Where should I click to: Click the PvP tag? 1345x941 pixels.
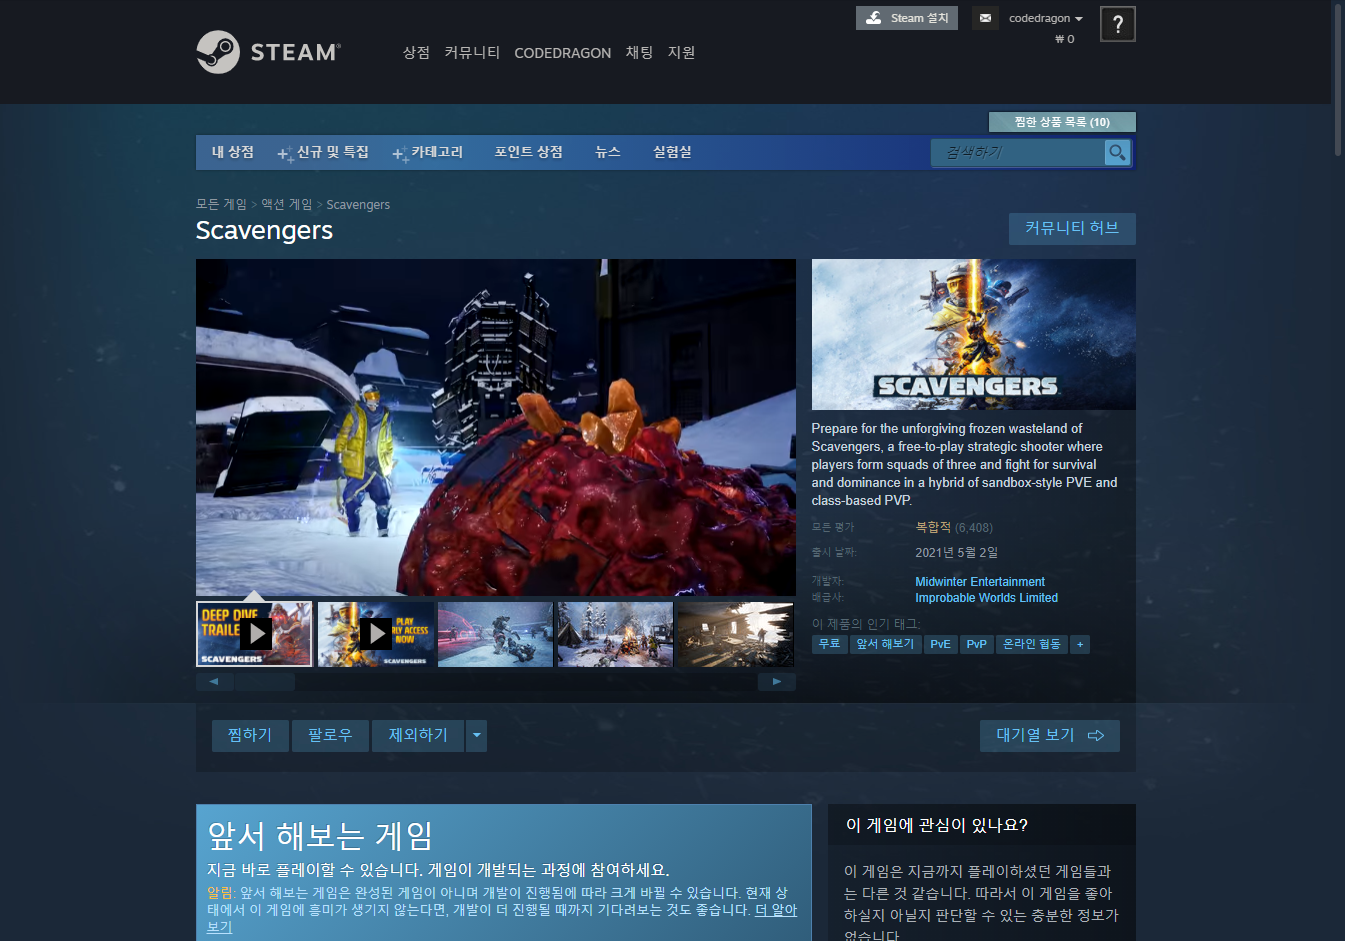[976, 644]
